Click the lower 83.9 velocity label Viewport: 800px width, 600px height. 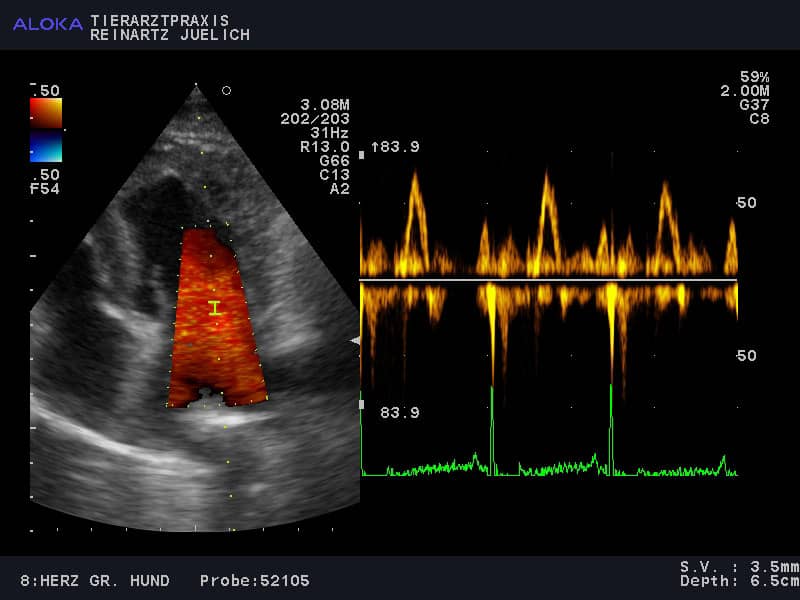pos(400,412)
